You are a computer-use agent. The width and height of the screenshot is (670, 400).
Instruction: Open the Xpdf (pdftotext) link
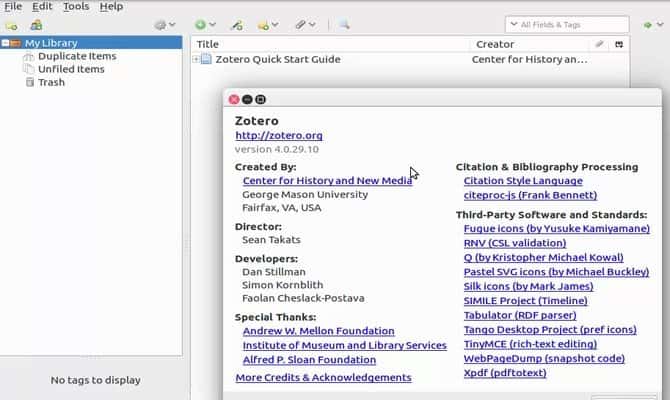505,373
